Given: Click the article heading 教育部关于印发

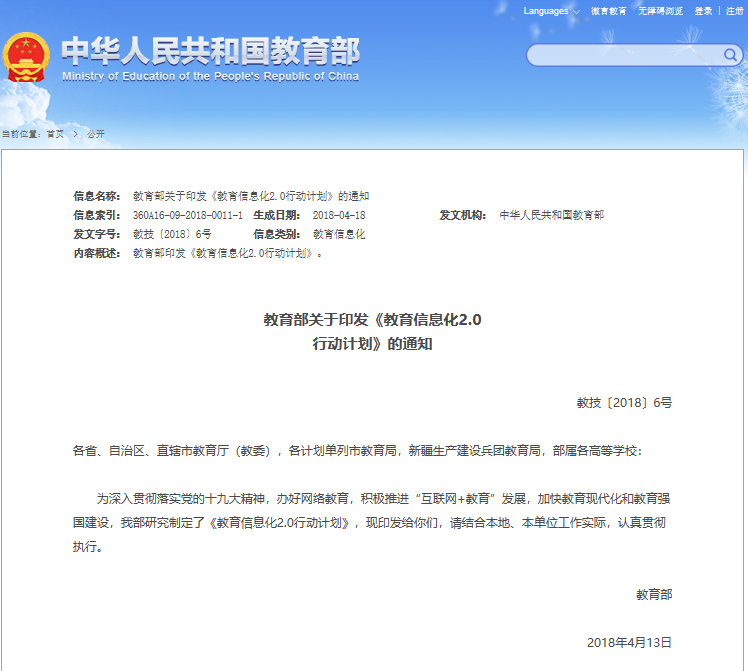Looking at the screenshot, I should click(x=372, y=331).
